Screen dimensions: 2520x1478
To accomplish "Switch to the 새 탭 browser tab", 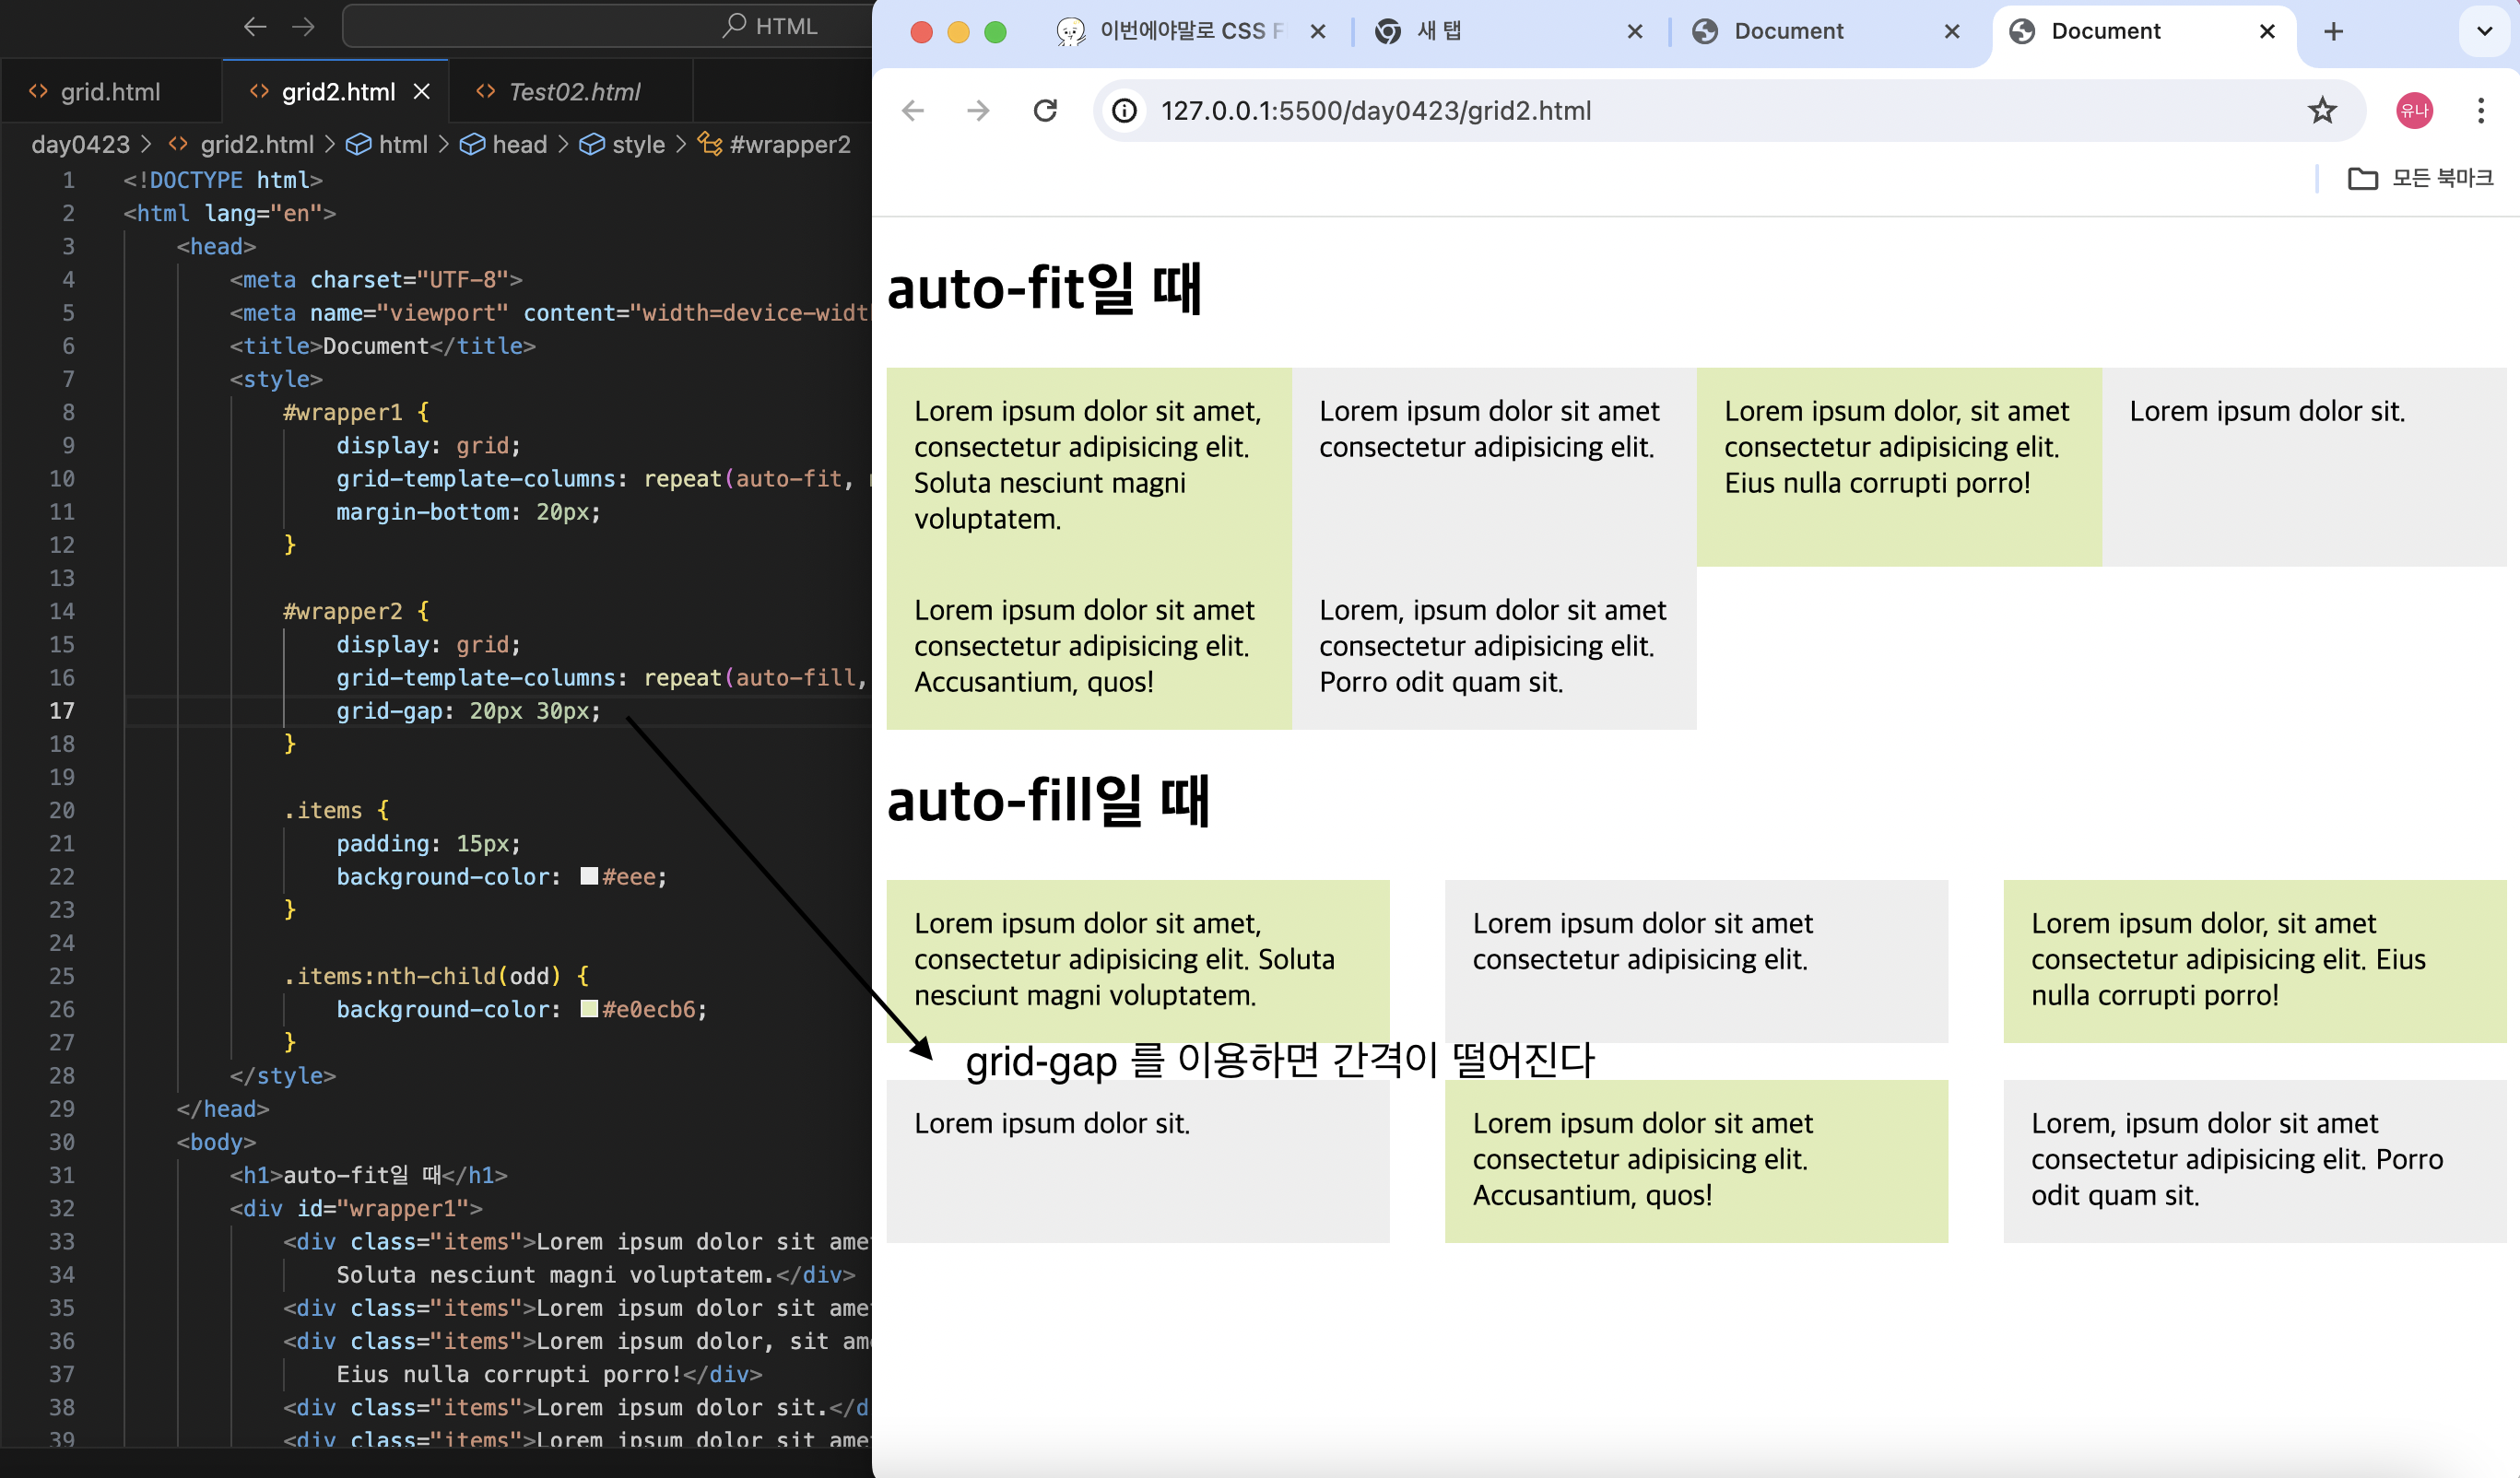I will click(1438, 31).
